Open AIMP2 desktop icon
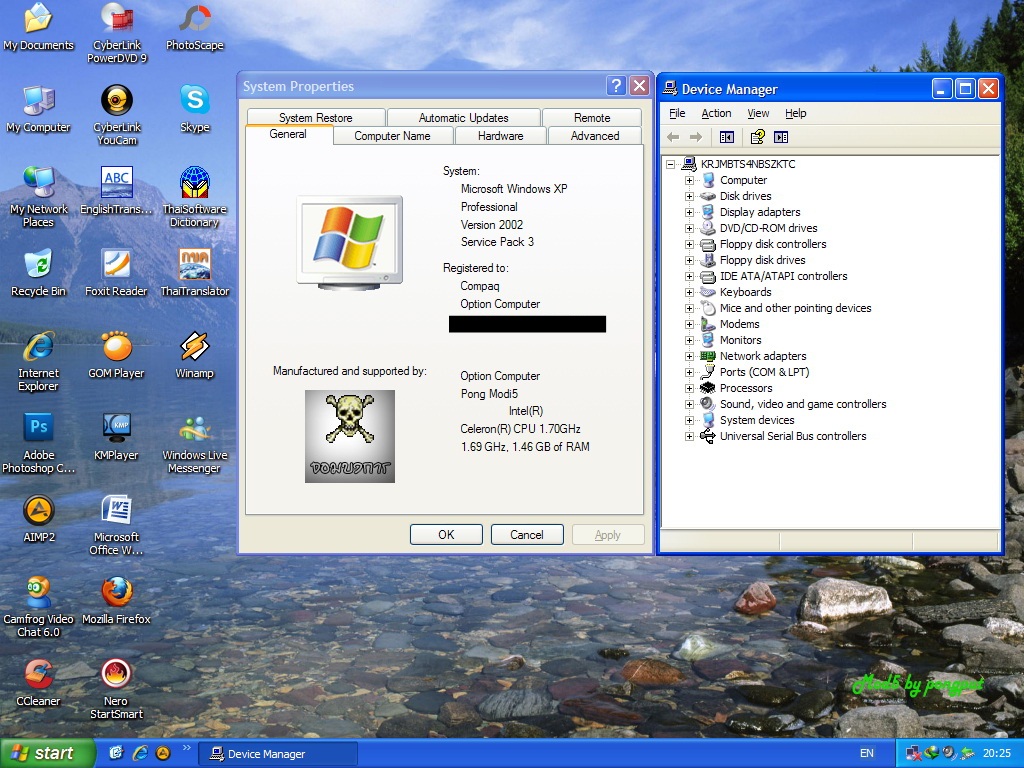The image size is (1024, 768). 39,519
